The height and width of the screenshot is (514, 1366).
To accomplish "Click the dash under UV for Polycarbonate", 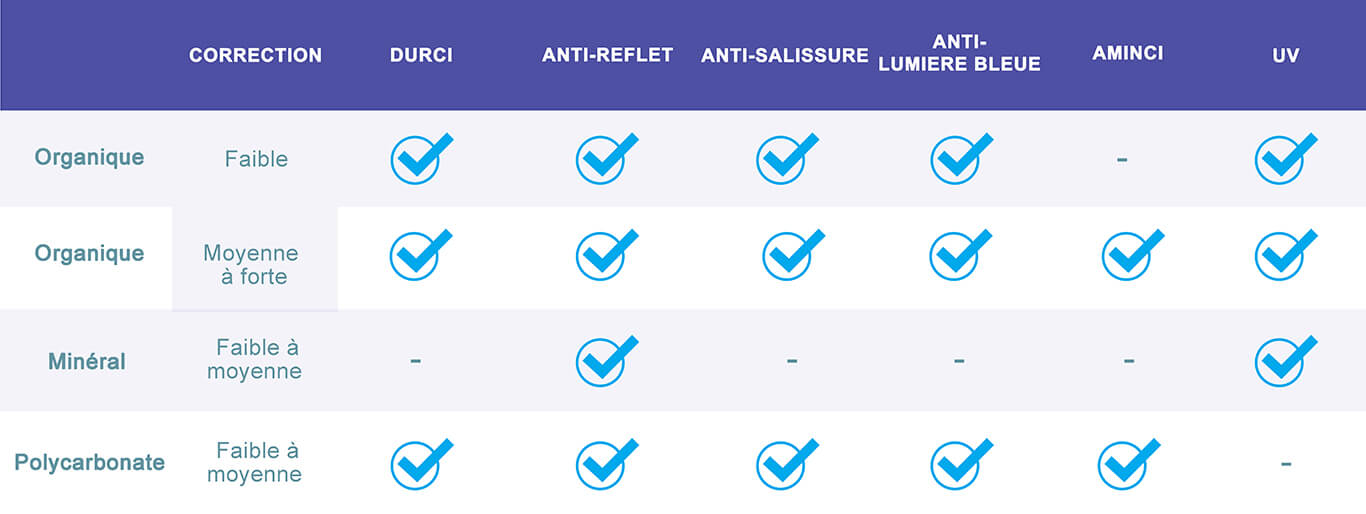I will click(1286, 464).
